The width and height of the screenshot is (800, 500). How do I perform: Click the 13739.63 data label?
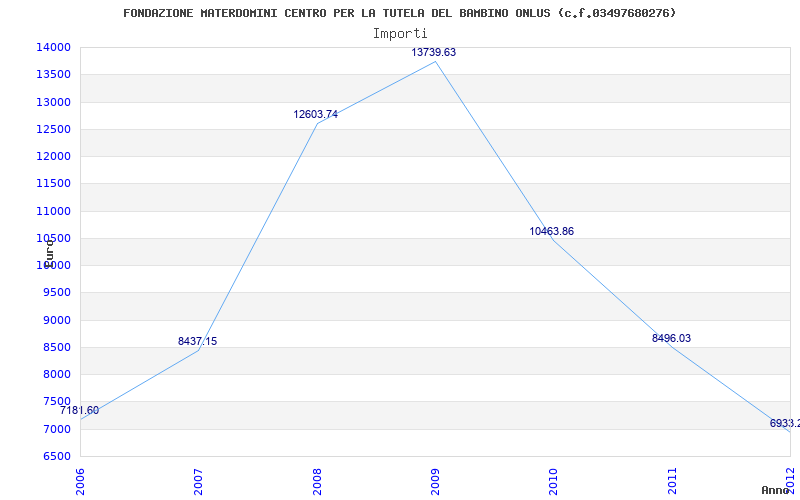click(x=434, y=53)
